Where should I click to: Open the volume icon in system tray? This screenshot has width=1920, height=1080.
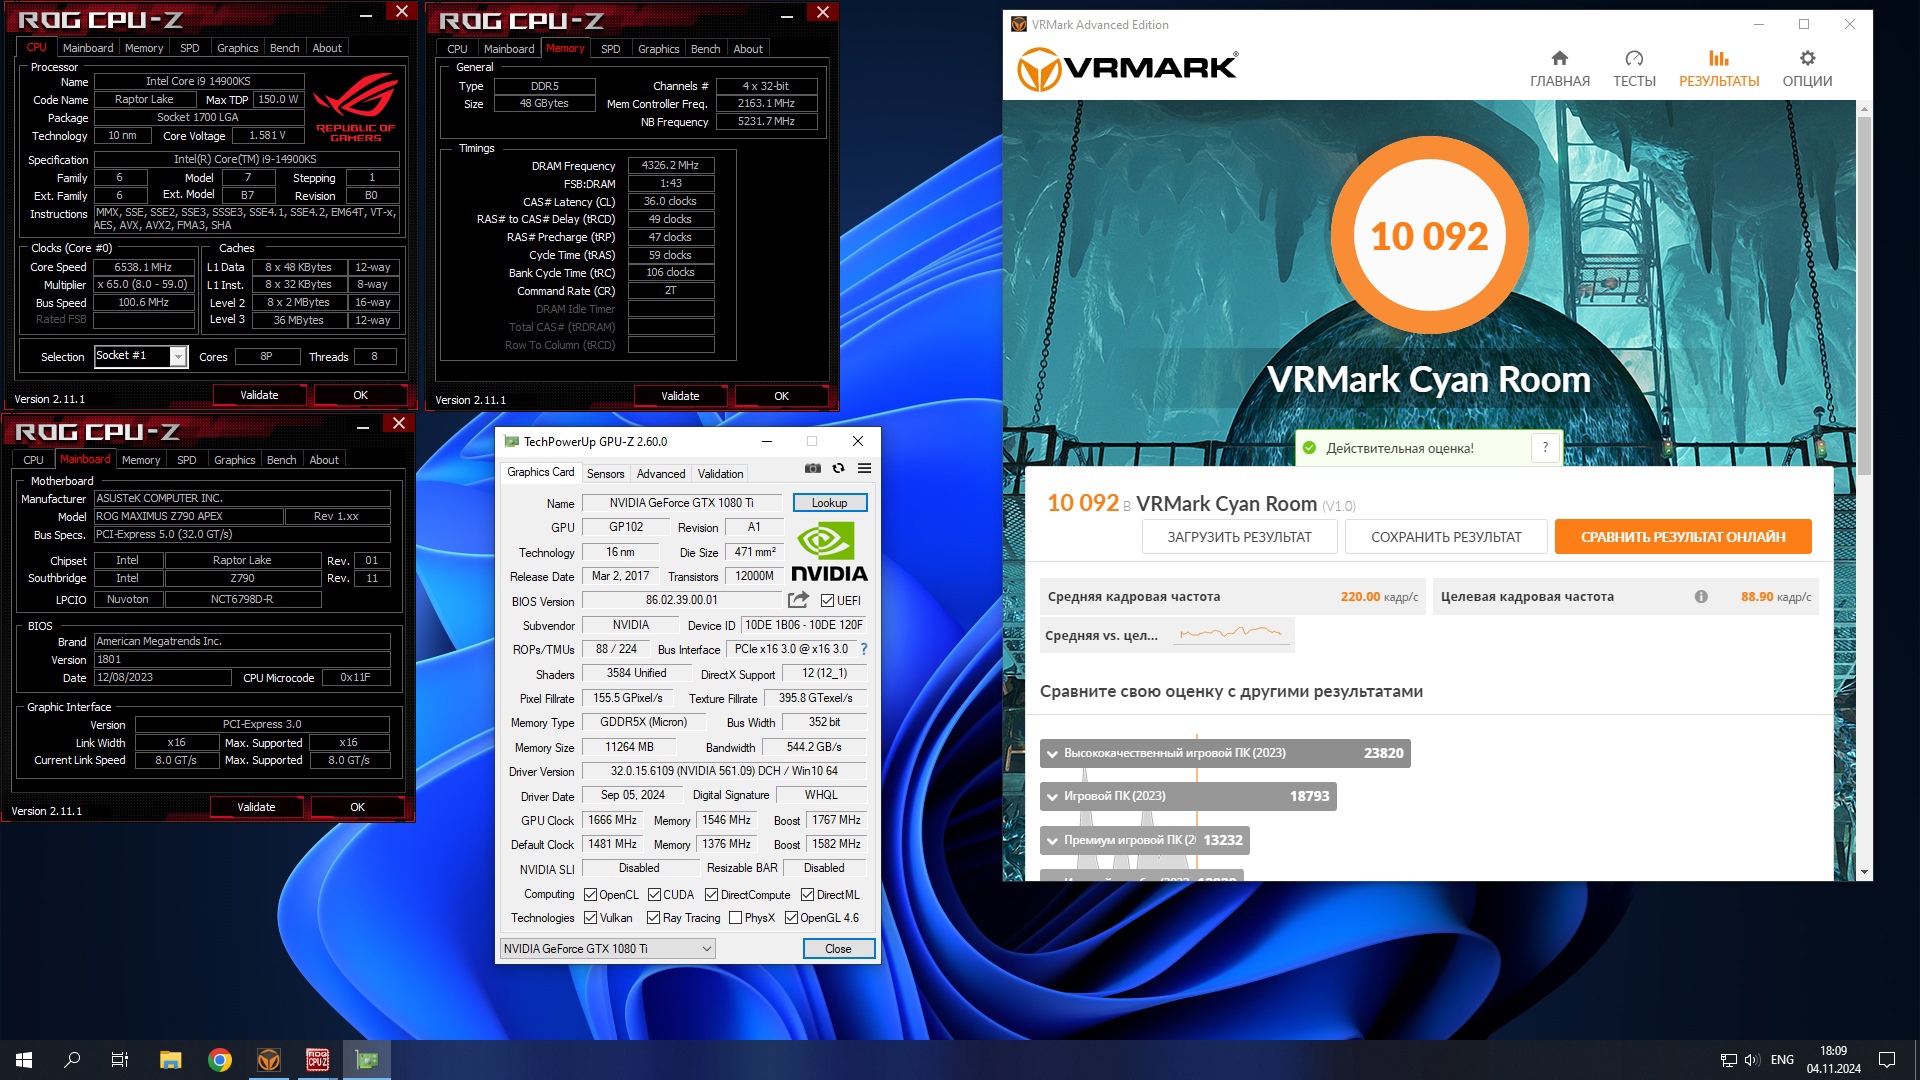click(x=1752, y=1060)
